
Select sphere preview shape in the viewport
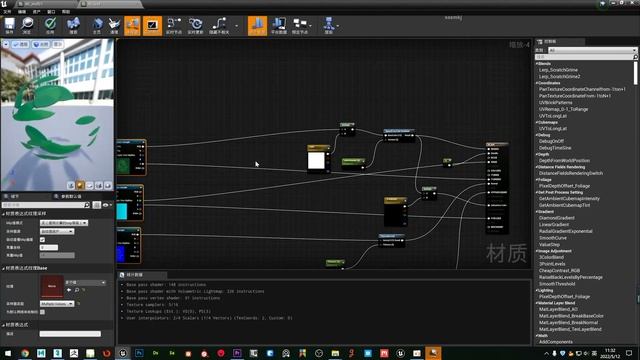[80, 186]
